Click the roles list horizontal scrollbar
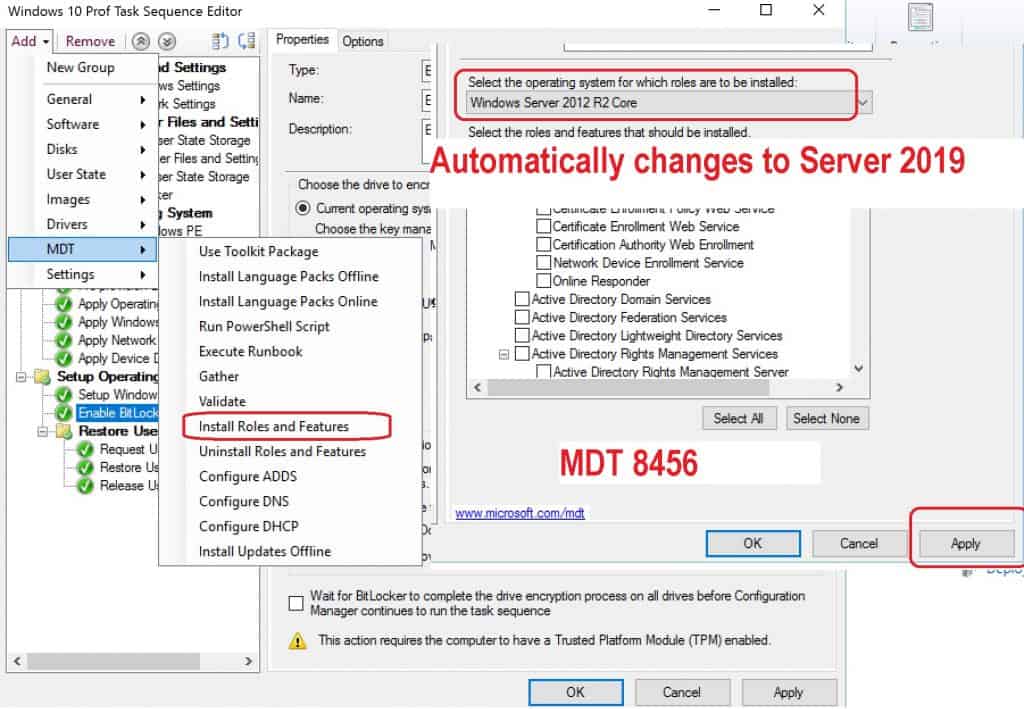The width and height of the screenshot is (1024, 709). click(628, 388)
